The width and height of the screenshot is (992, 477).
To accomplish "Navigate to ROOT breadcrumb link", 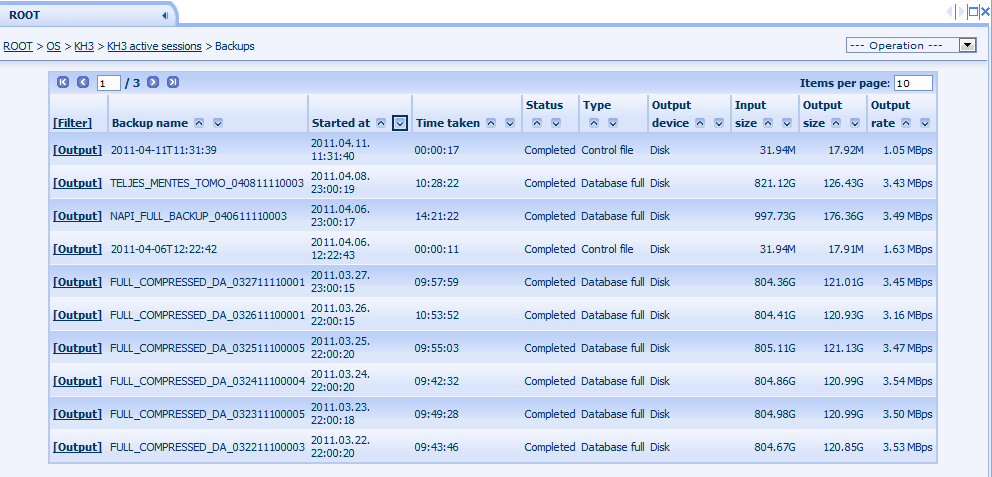I will tap(18, 46).
